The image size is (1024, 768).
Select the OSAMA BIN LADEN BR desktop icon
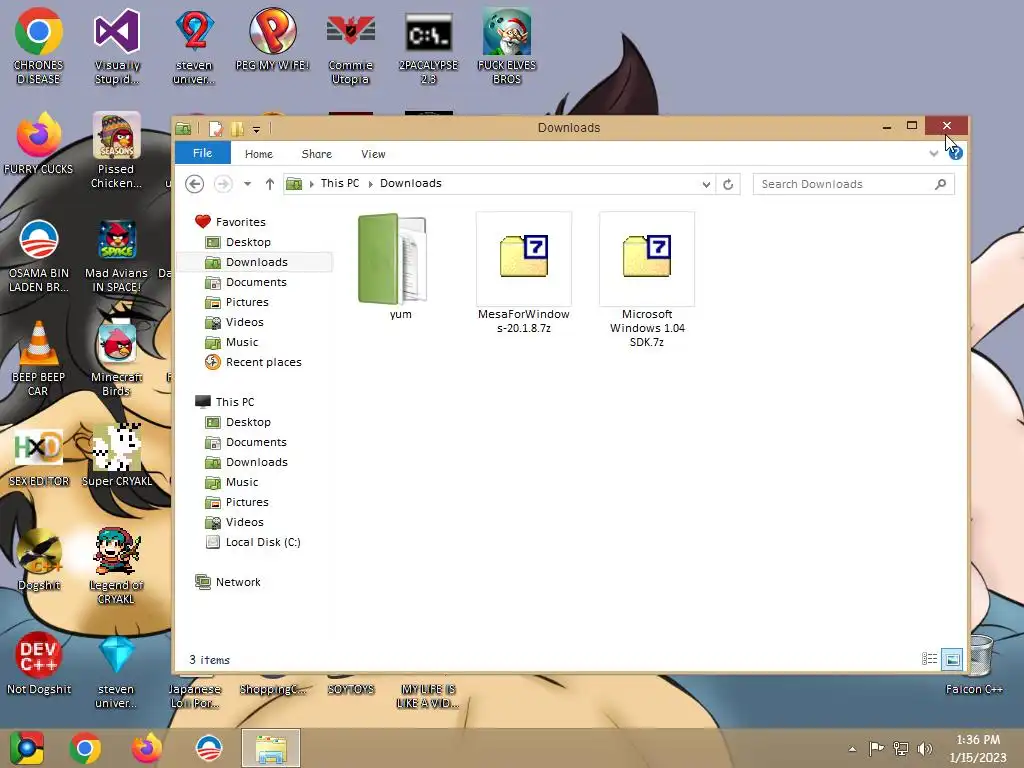click(39, 254)
